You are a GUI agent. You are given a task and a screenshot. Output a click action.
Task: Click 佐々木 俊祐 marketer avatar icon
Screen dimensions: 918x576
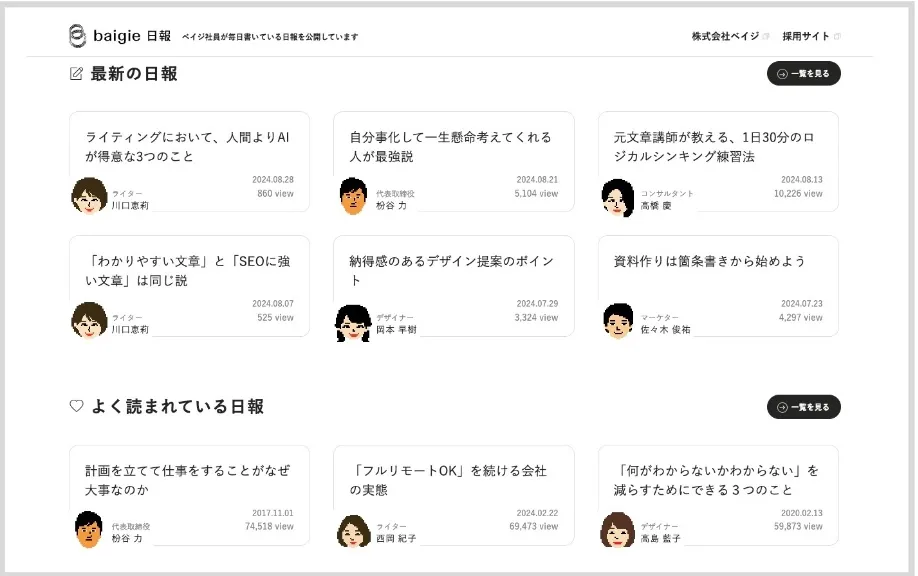tap(618, 321)
